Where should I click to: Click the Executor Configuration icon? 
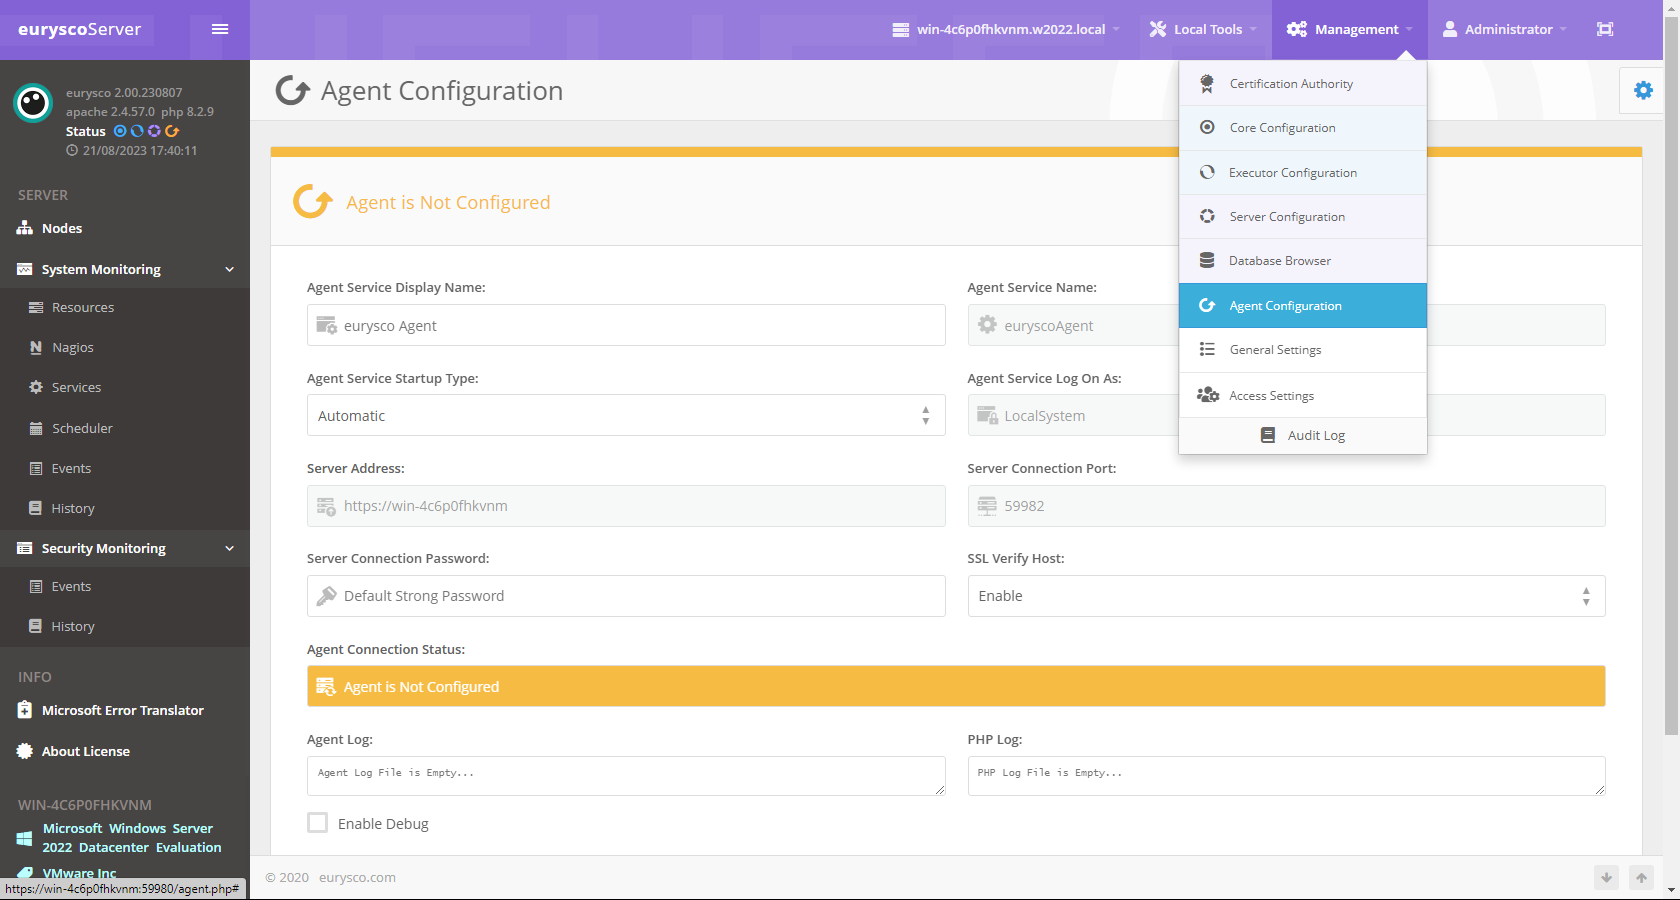tap(1207, 172)
